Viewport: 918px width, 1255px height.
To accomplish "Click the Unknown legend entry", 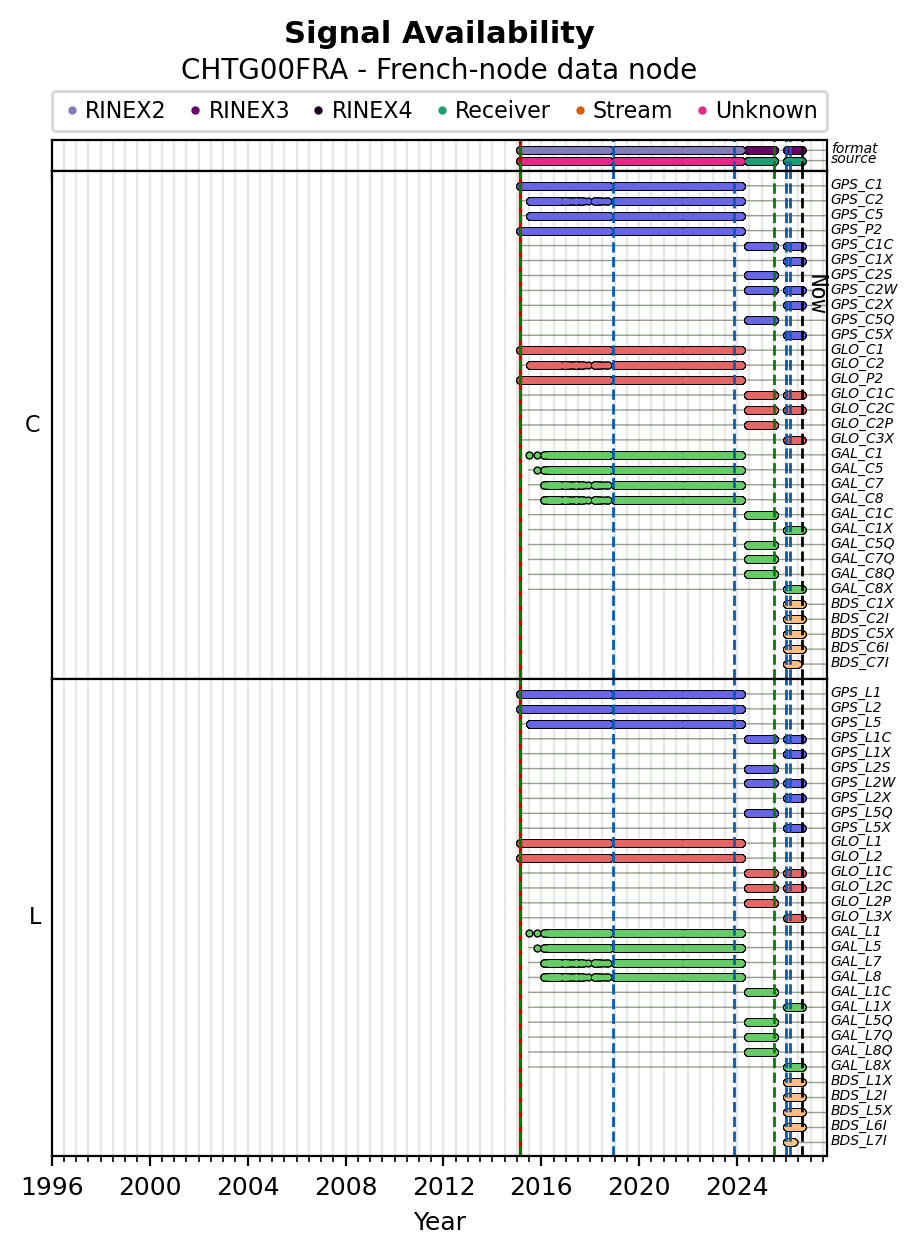I will pos(756,111).
